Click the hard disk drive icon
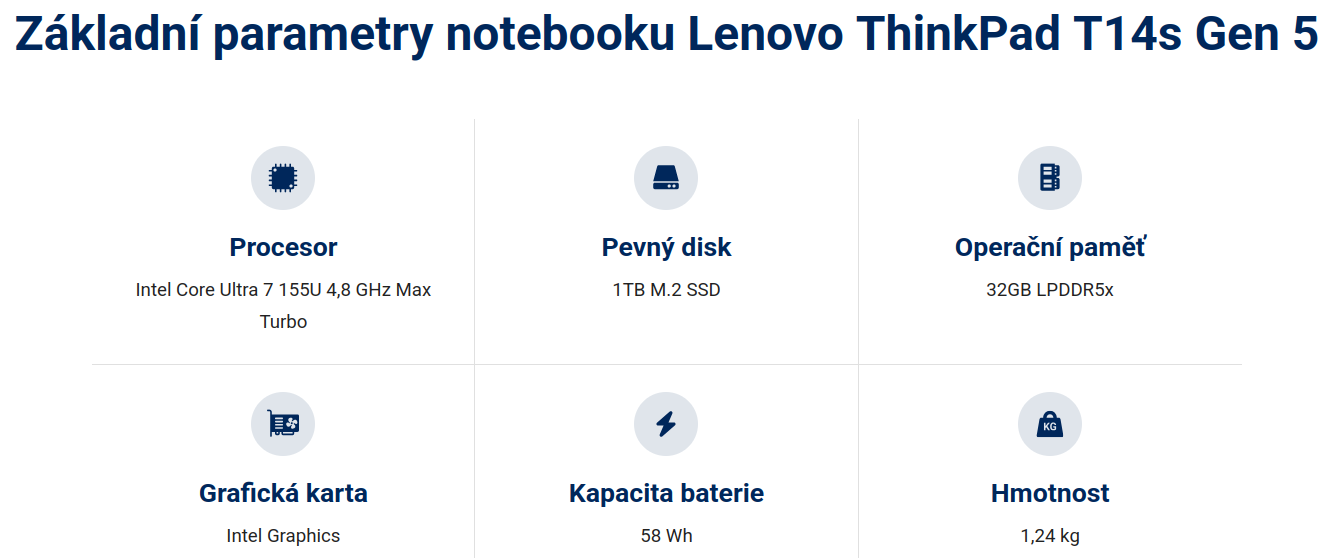 point(666,178)
